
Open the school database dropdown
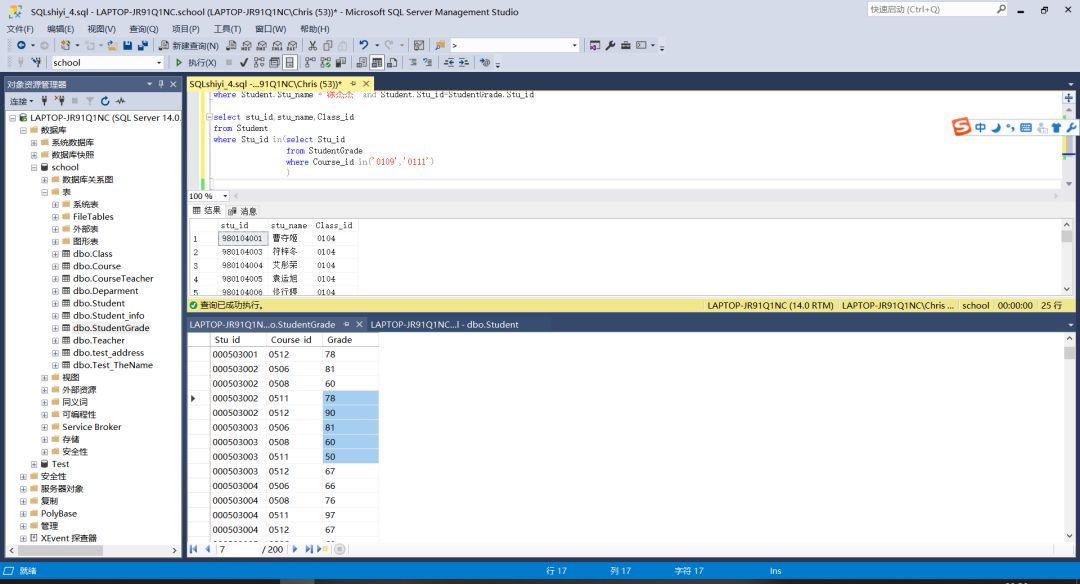pos(158,63)
